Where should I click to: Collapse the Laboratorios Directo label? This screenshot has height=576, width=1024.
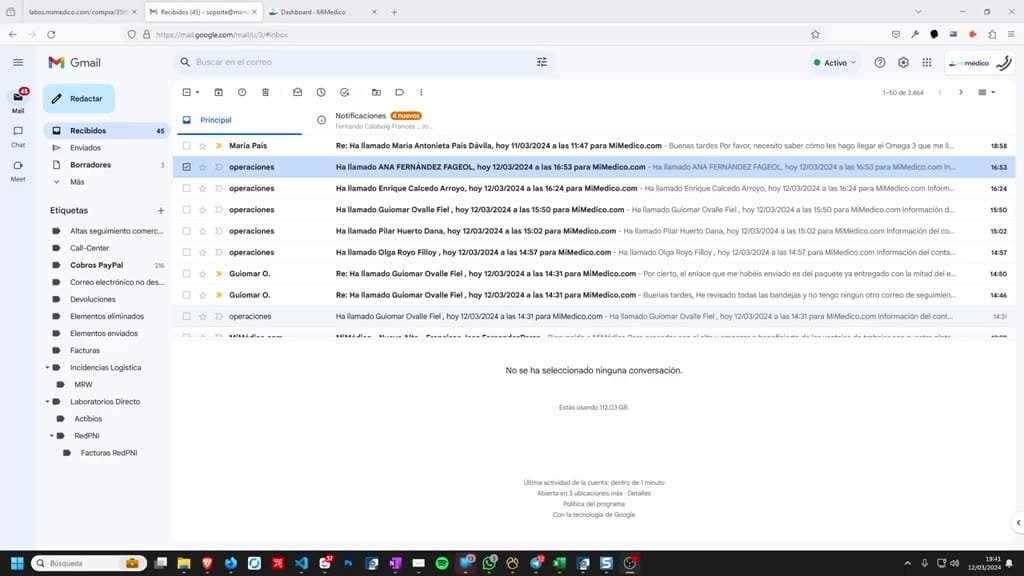tap(47, 402)
